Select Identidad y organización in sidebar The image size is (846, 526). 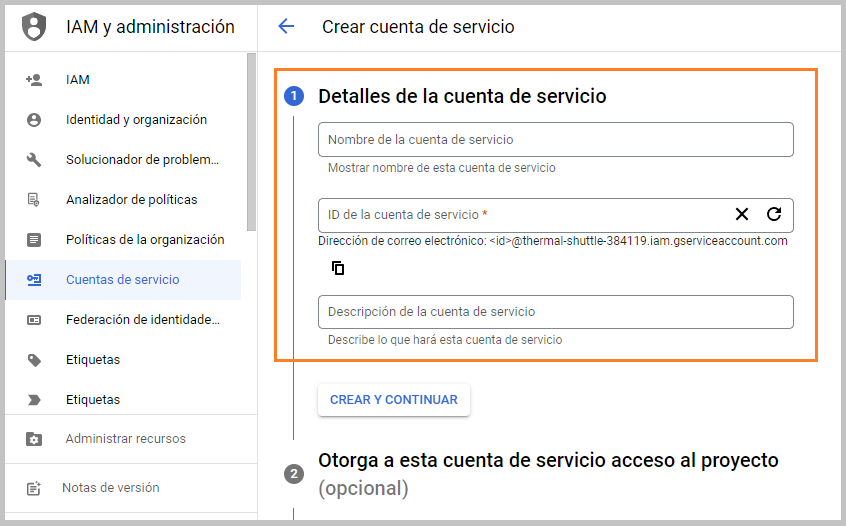(x=123, y=120)
